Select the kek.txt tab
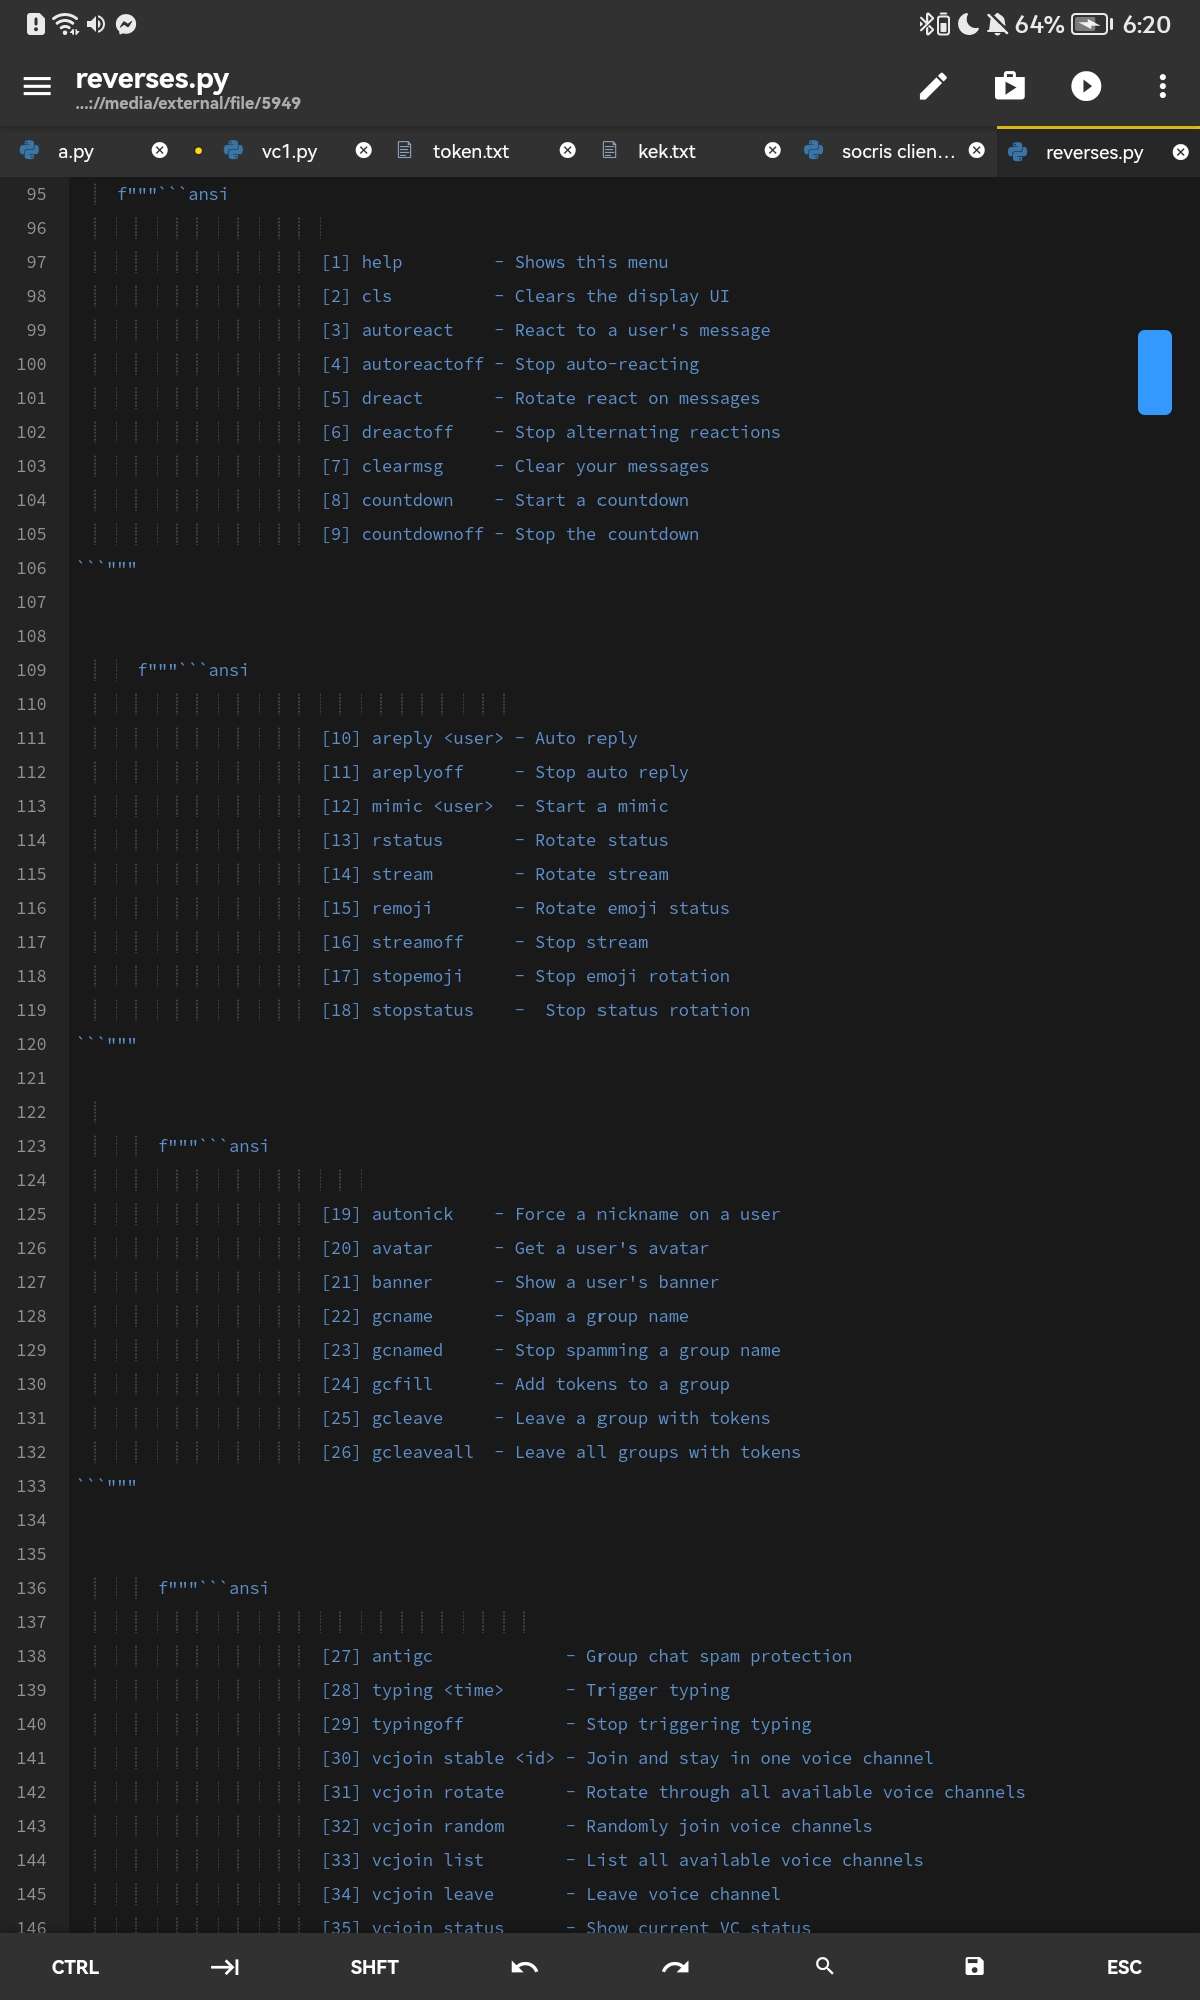 coord(666,152)
